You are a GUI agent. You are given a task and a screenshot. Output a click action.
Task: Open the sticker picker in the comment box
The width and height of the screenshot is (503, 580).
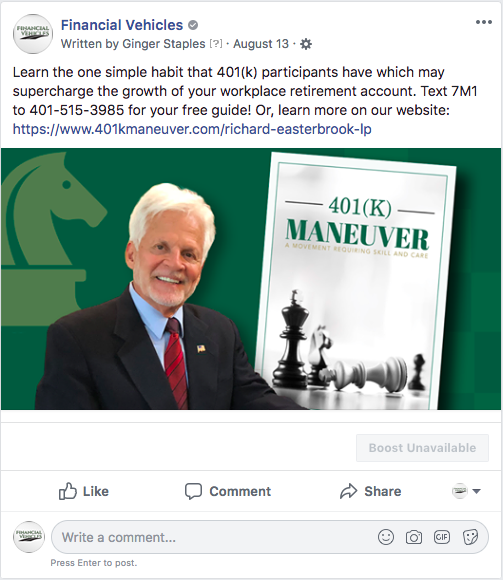(x=470, y=537)
